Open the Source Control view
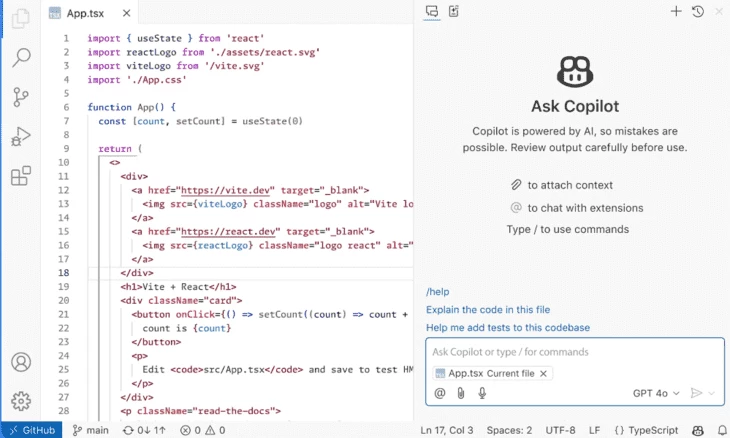 (x=20, y=97)
